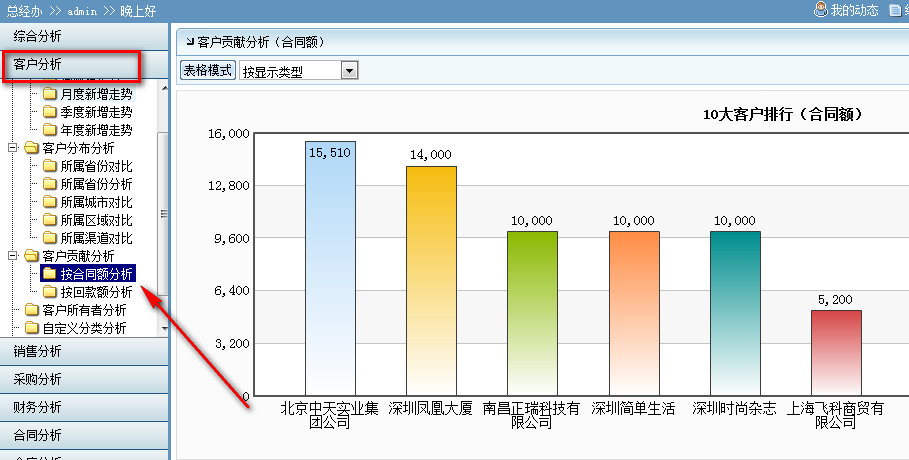The width and height of the screenshot is (909, 460).
Task: Select 客户所有者分析 in the tree
Action: (x=84, y=310)
